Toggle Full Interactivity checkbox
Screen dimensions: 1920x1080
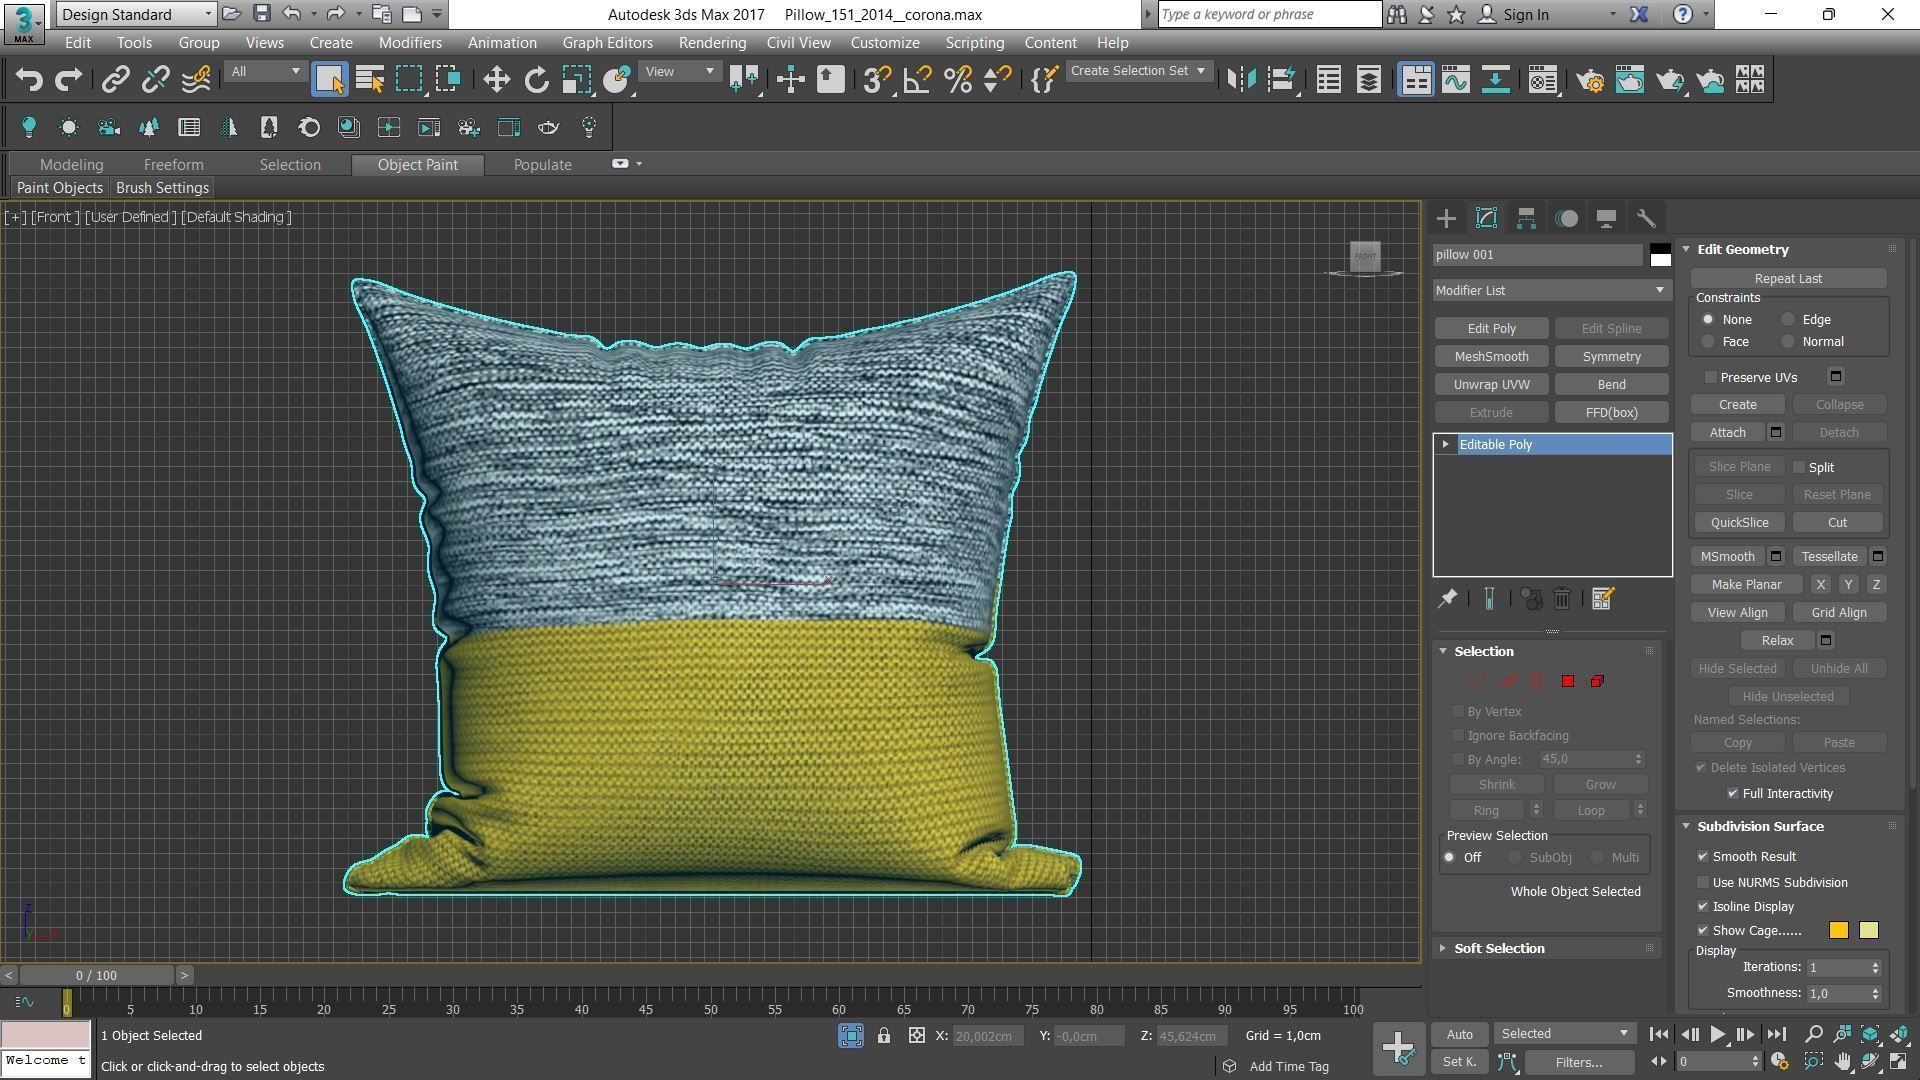coord(1733,794)
